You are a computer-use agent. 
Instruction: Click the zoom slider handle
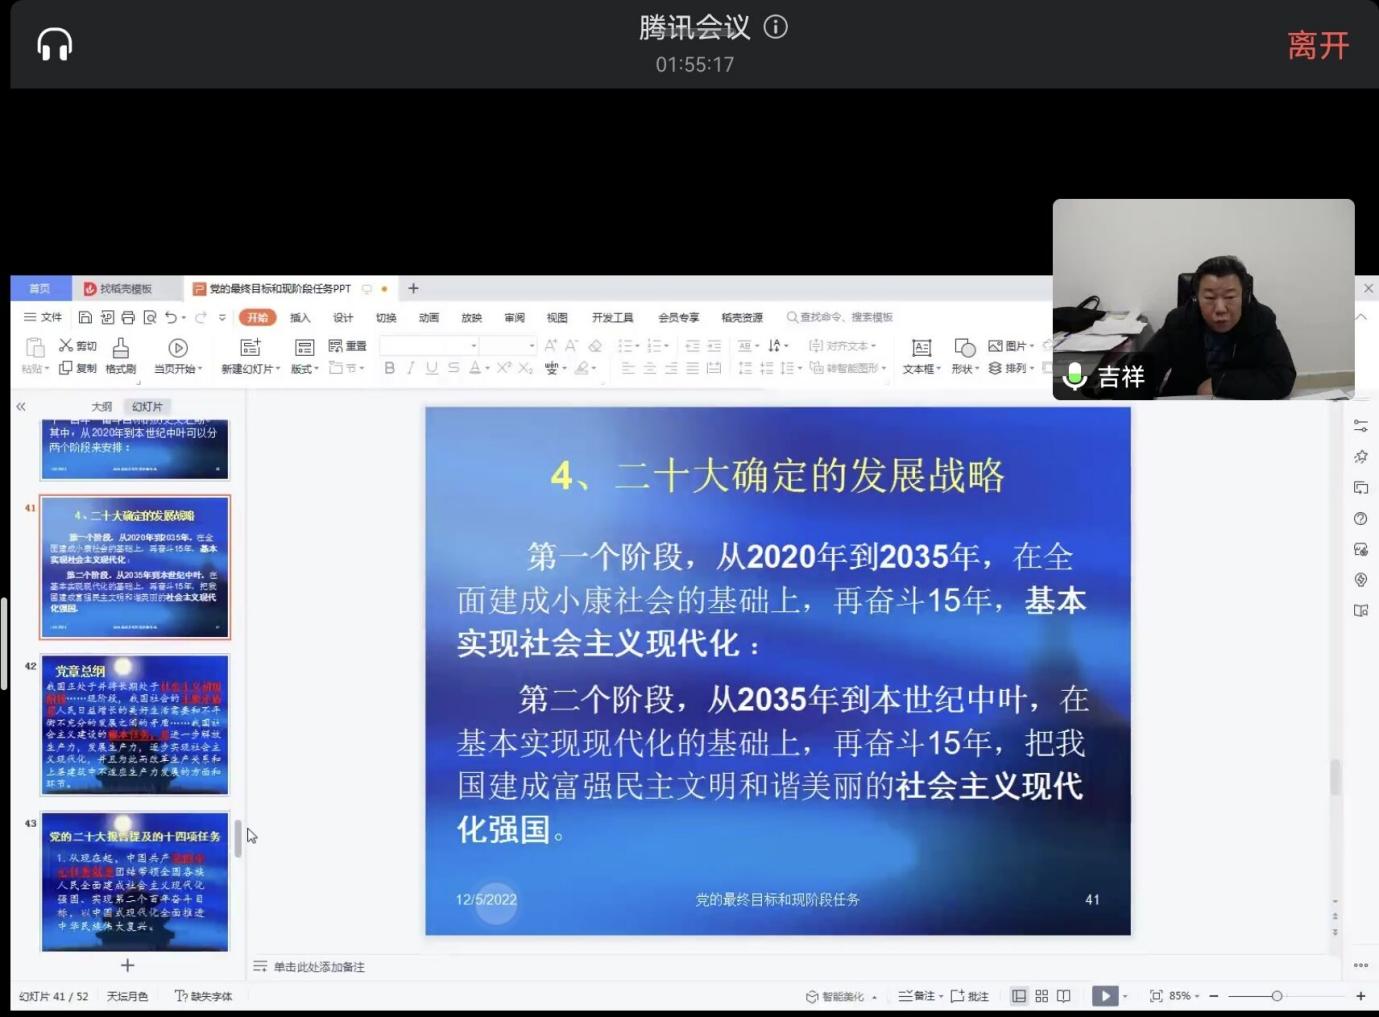[x=1276, y=996]
